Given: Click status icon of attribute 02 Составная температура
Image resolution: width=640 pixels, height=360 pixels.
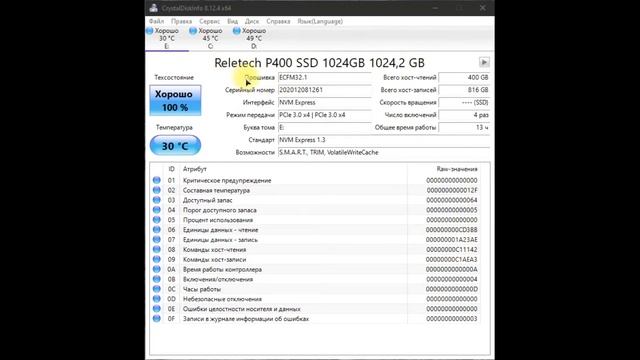Looking at the screenshot, I should [157, 190].
